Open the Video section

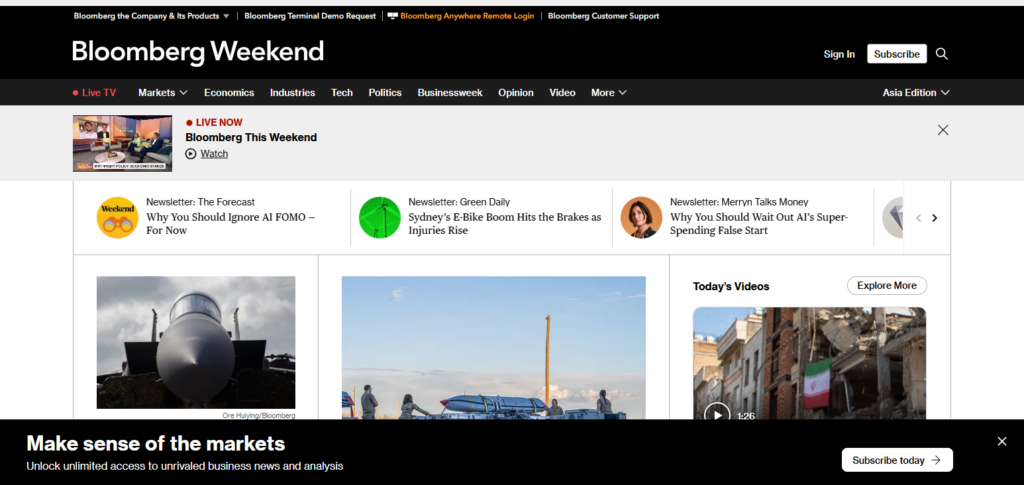pos(562,93)
